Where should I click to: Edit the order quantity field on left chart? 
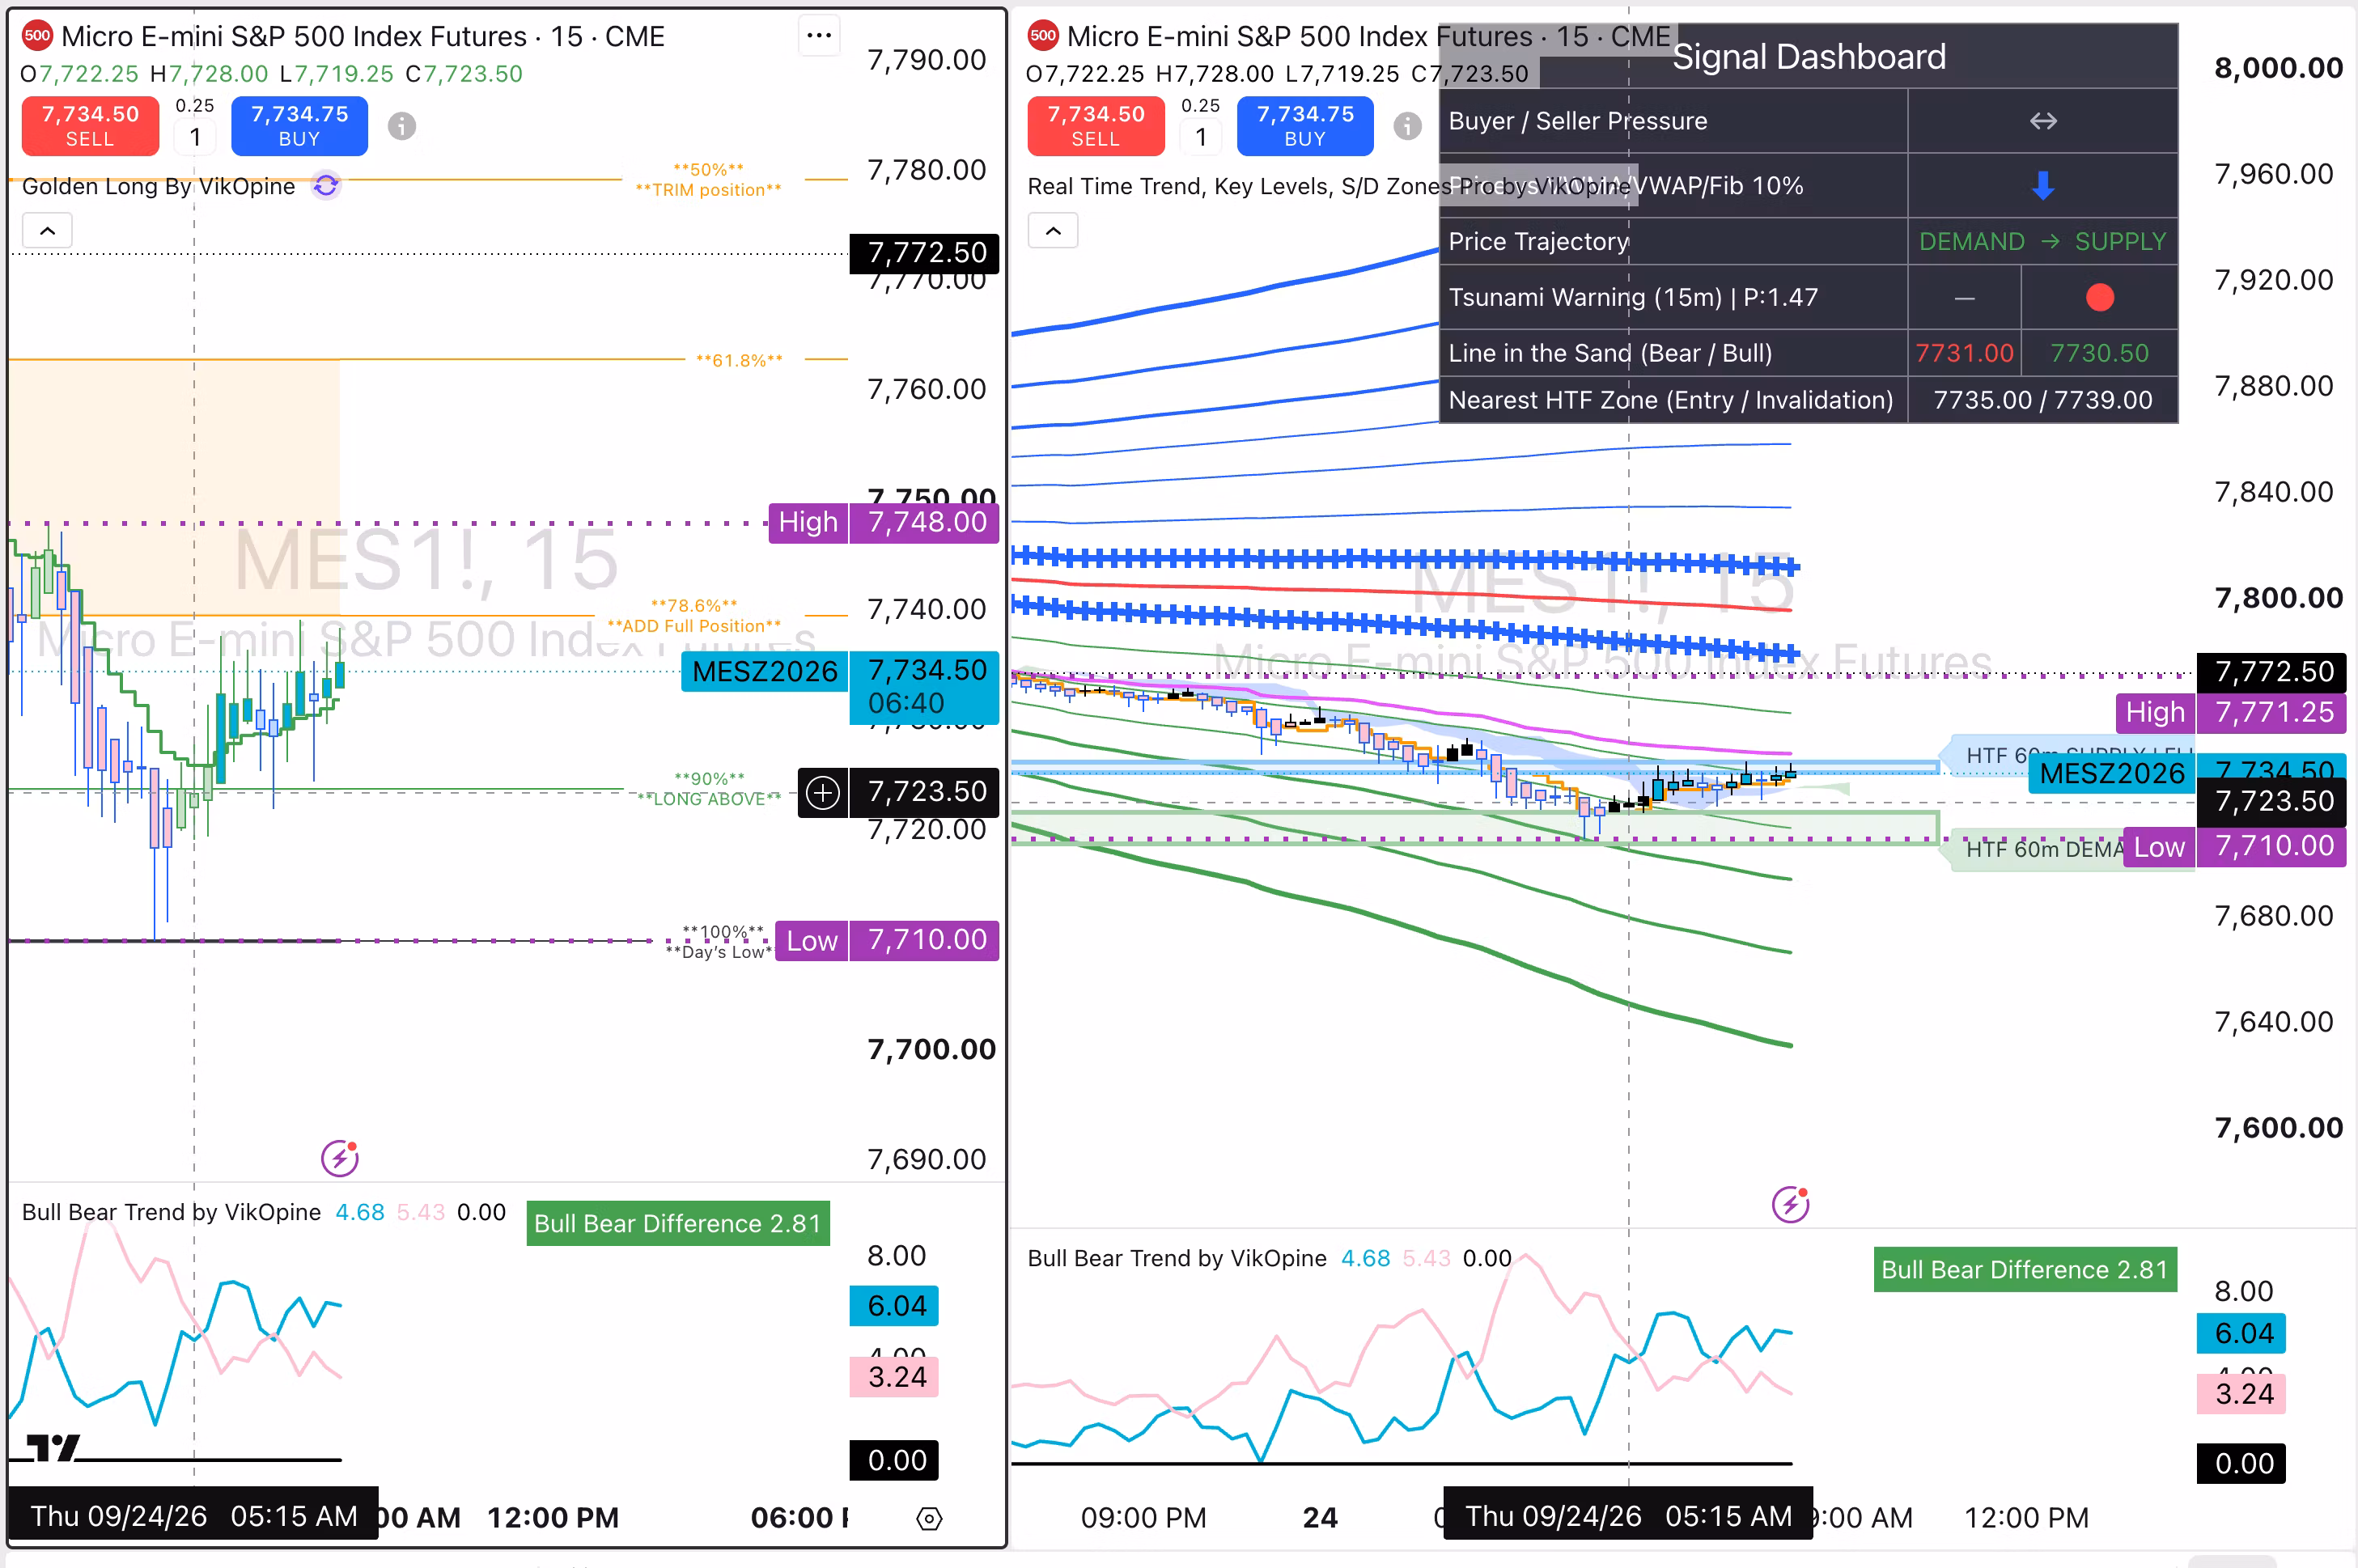(x=195, y=137)
